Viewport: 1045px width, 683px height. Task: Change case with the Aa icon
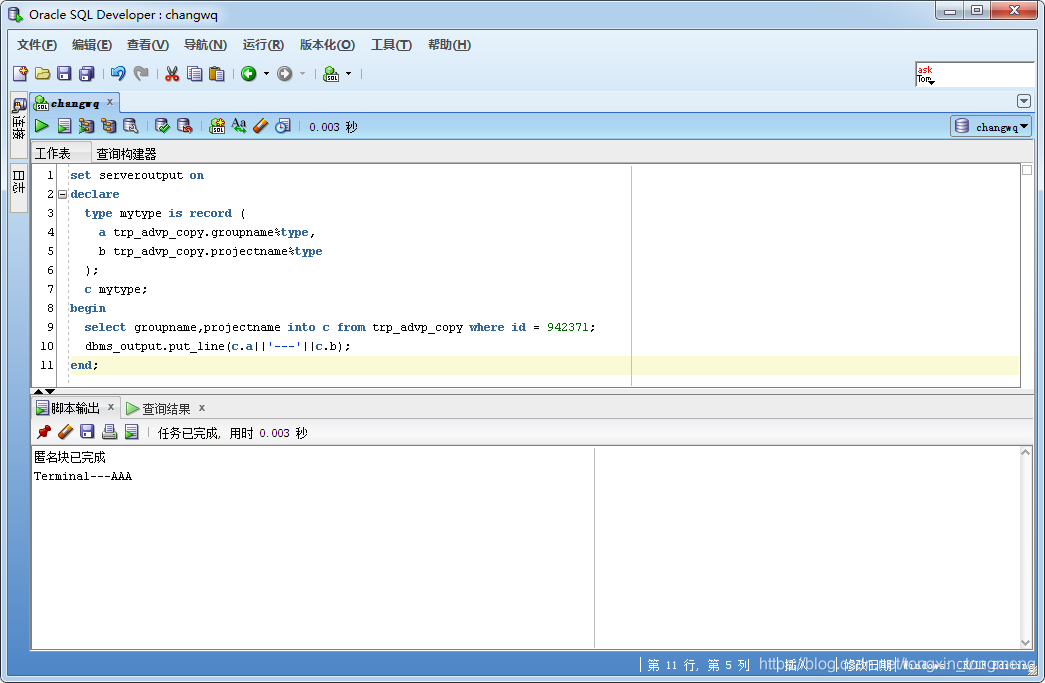239,125
